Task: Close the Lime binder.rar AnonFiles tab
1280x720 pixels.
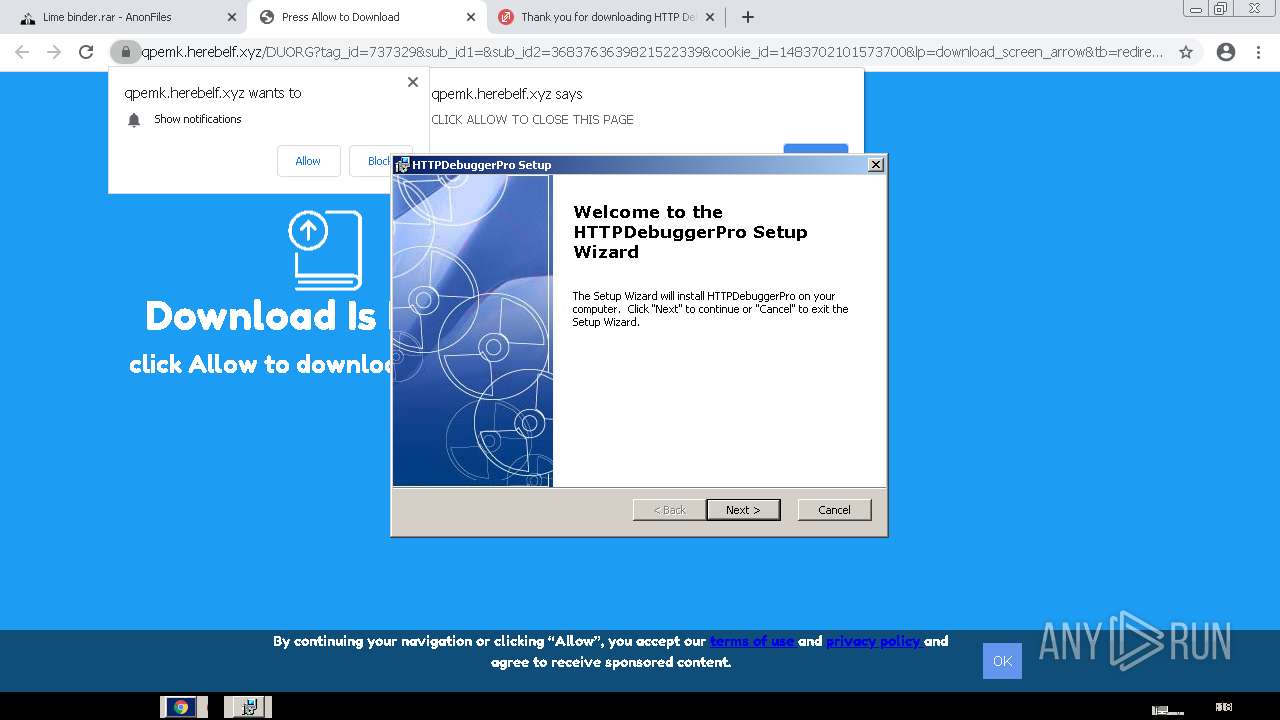Action: 232,17
